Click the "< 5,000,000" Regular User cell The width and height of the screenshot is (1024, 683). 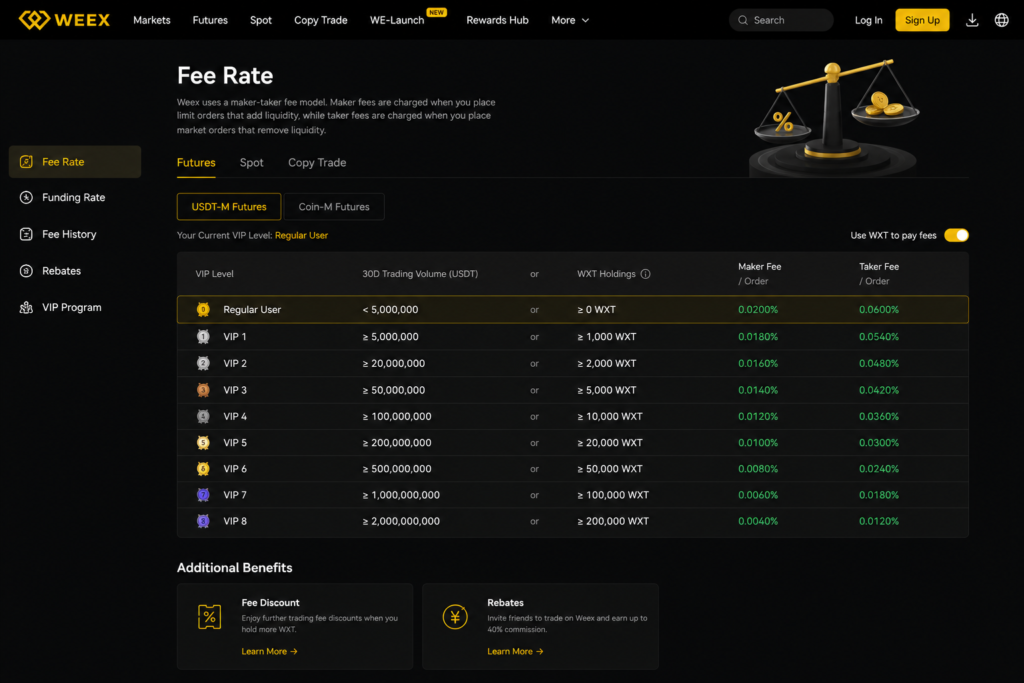(x=390, y=310)
